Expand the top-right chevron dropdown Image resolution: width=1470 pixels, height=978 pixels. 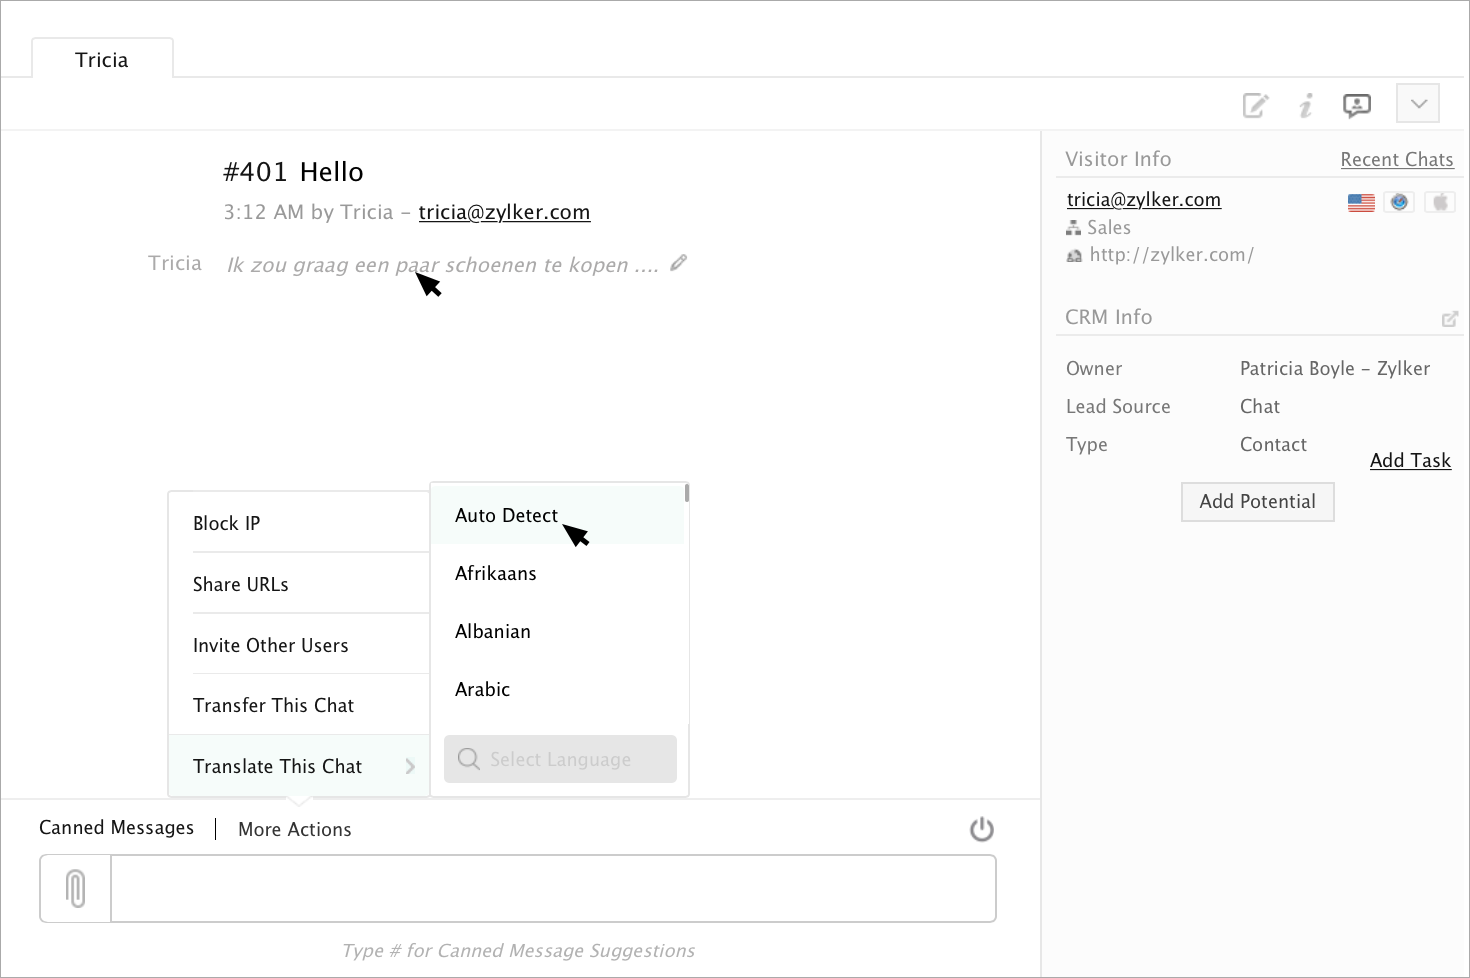tap(1418, 104)
